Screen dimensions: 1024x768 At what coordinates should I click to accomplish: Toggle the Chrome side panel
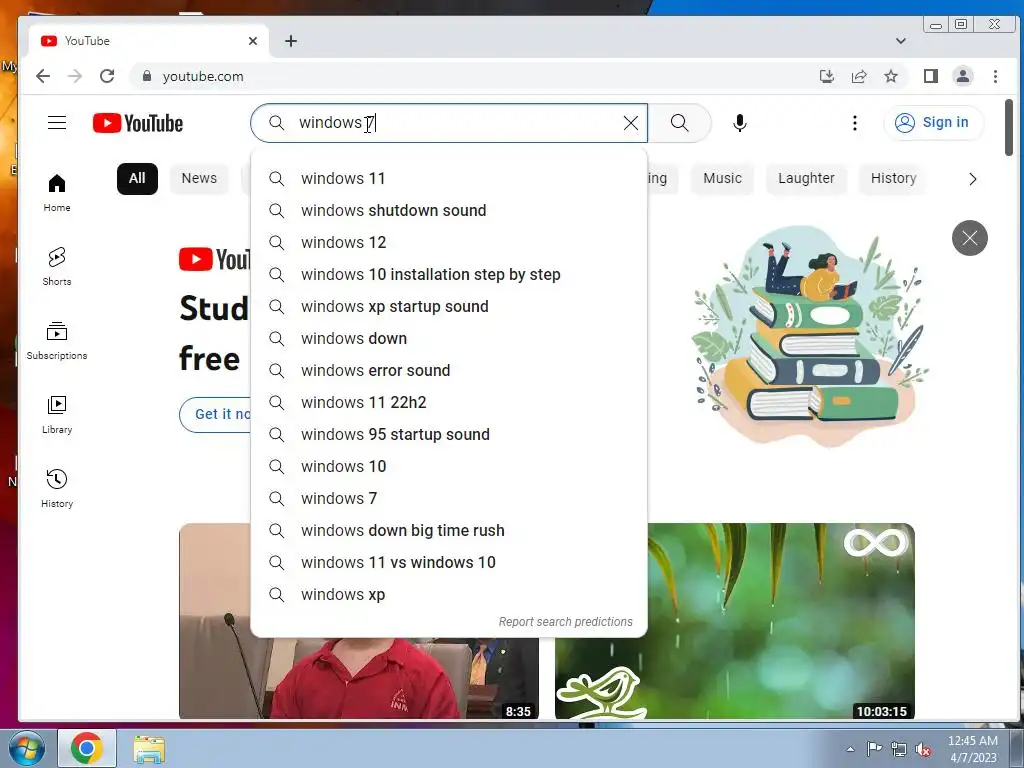931,76
